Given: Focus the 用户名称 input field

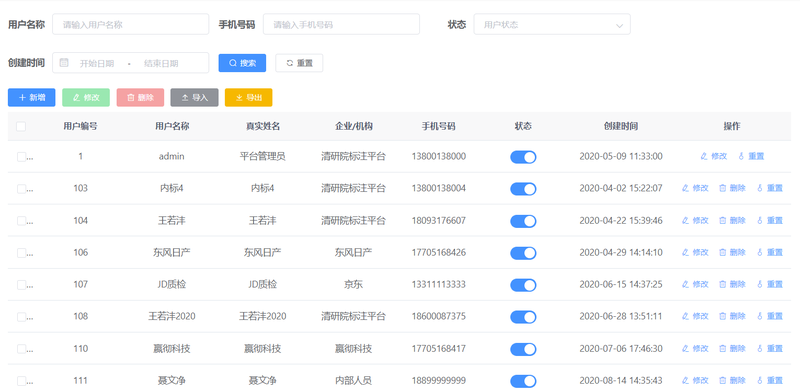Looking at the screenshot, I should pos(131,24).
